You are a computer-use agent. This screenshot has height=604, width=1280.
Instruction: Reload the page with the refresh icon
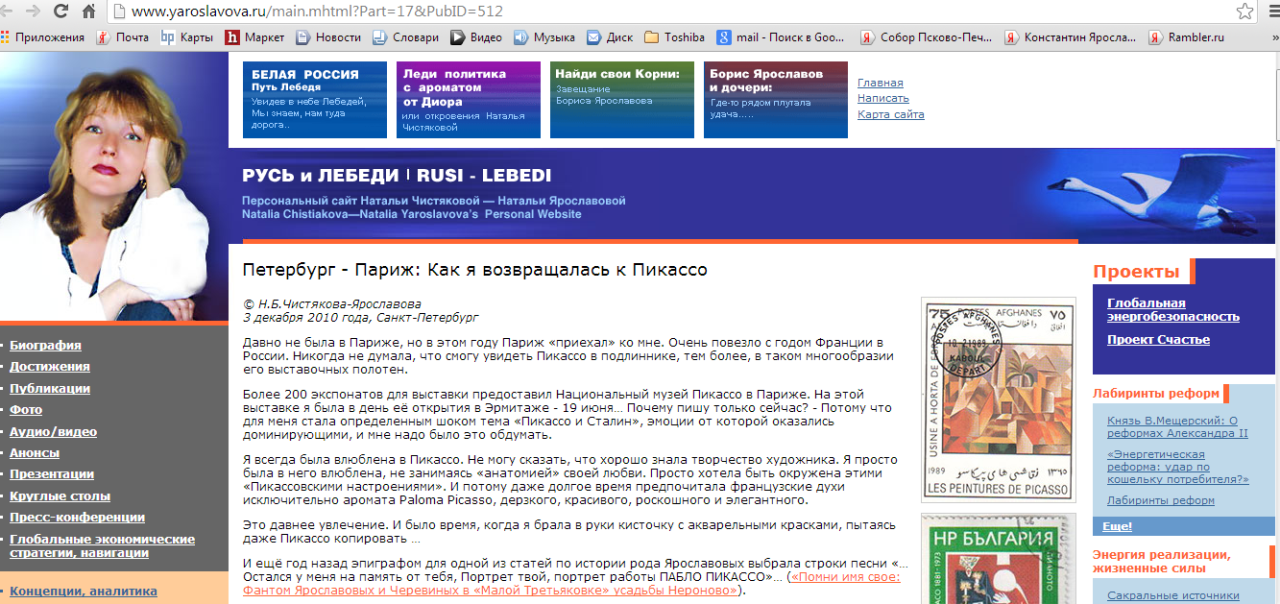click(x=62, y=12)
